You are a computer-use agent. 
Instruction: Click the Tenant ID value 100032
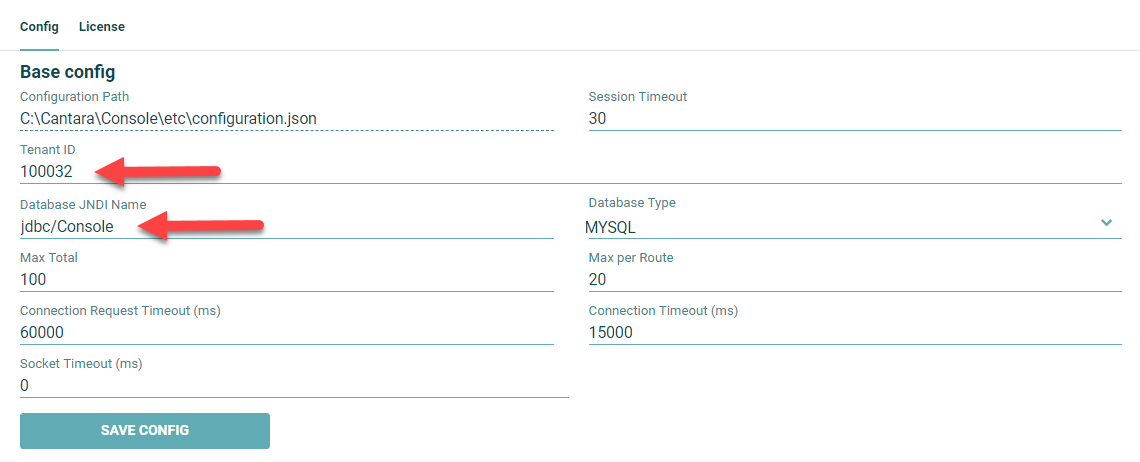click(46, 171)
